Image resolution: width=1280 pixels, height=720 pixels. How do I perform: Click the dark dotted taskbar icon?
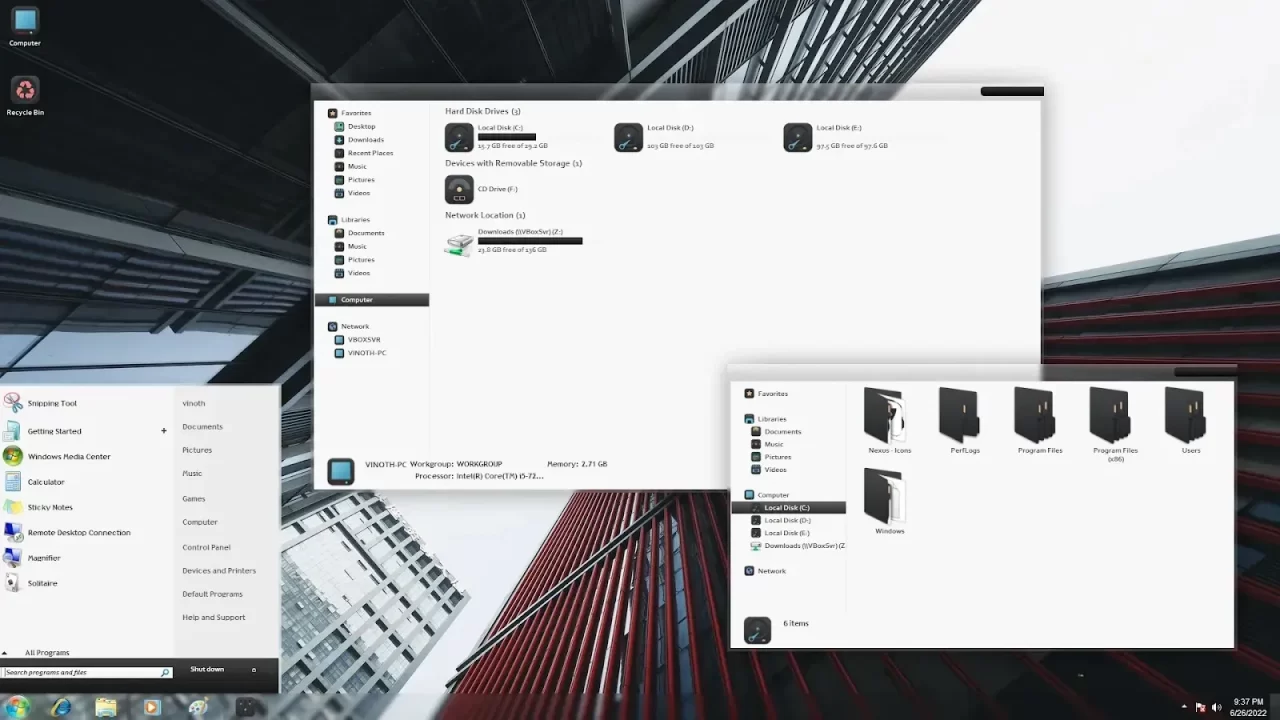point(246,707)
